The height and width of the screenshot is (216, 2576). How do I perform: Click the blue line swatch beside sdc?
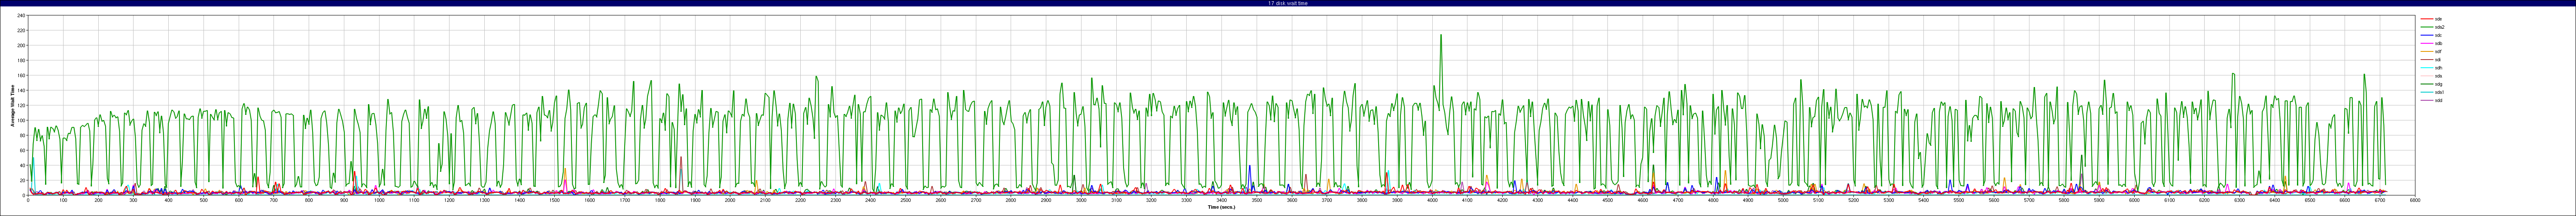pyautogui.click(x=2427, y=35)
